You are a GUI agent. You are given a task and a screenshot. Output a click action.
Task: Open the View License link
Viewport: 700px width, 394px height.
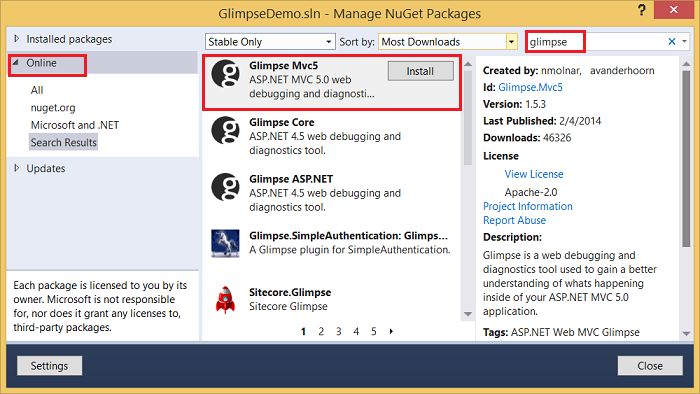point(533,174)
